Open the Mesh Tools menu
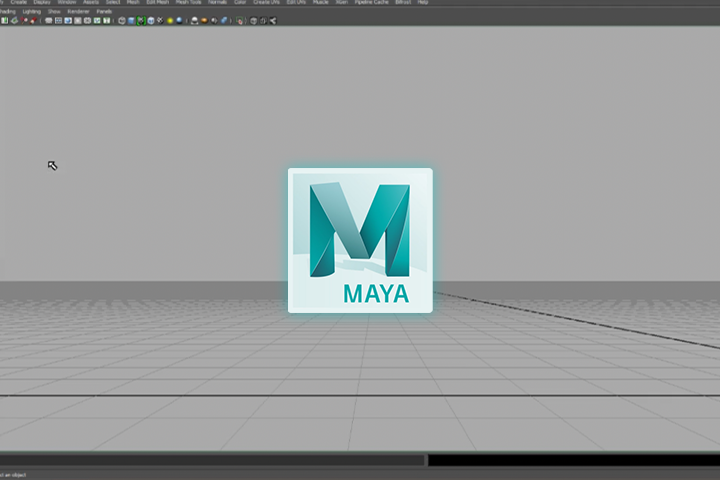The height and width of the screenshot is (480, 720). click(188, 2)
